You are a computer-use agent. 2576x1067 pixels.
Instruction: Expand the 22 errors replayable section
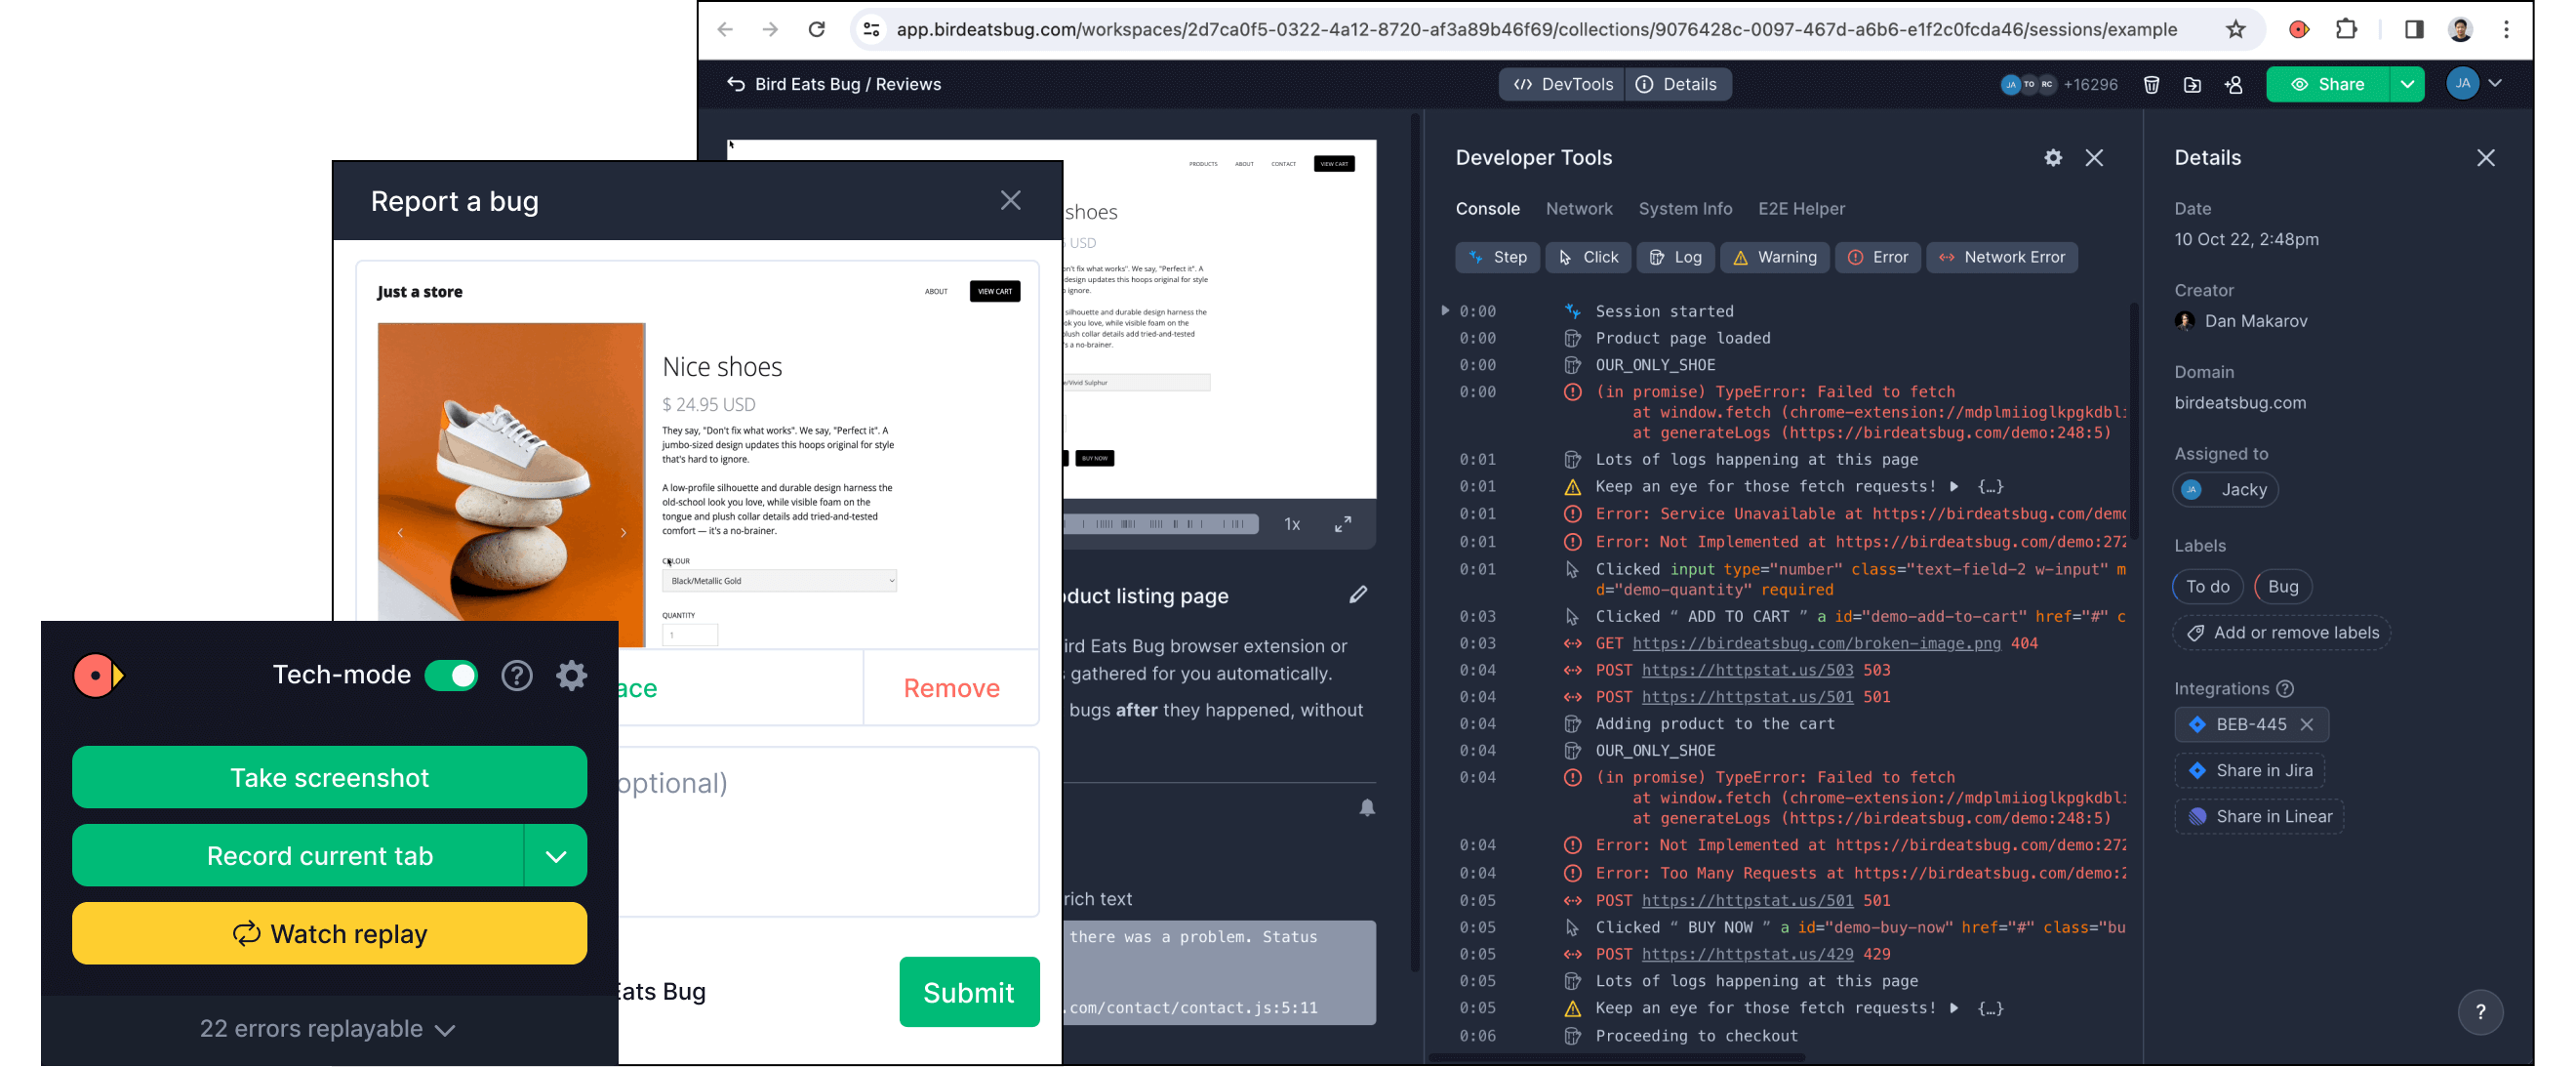329,1028
